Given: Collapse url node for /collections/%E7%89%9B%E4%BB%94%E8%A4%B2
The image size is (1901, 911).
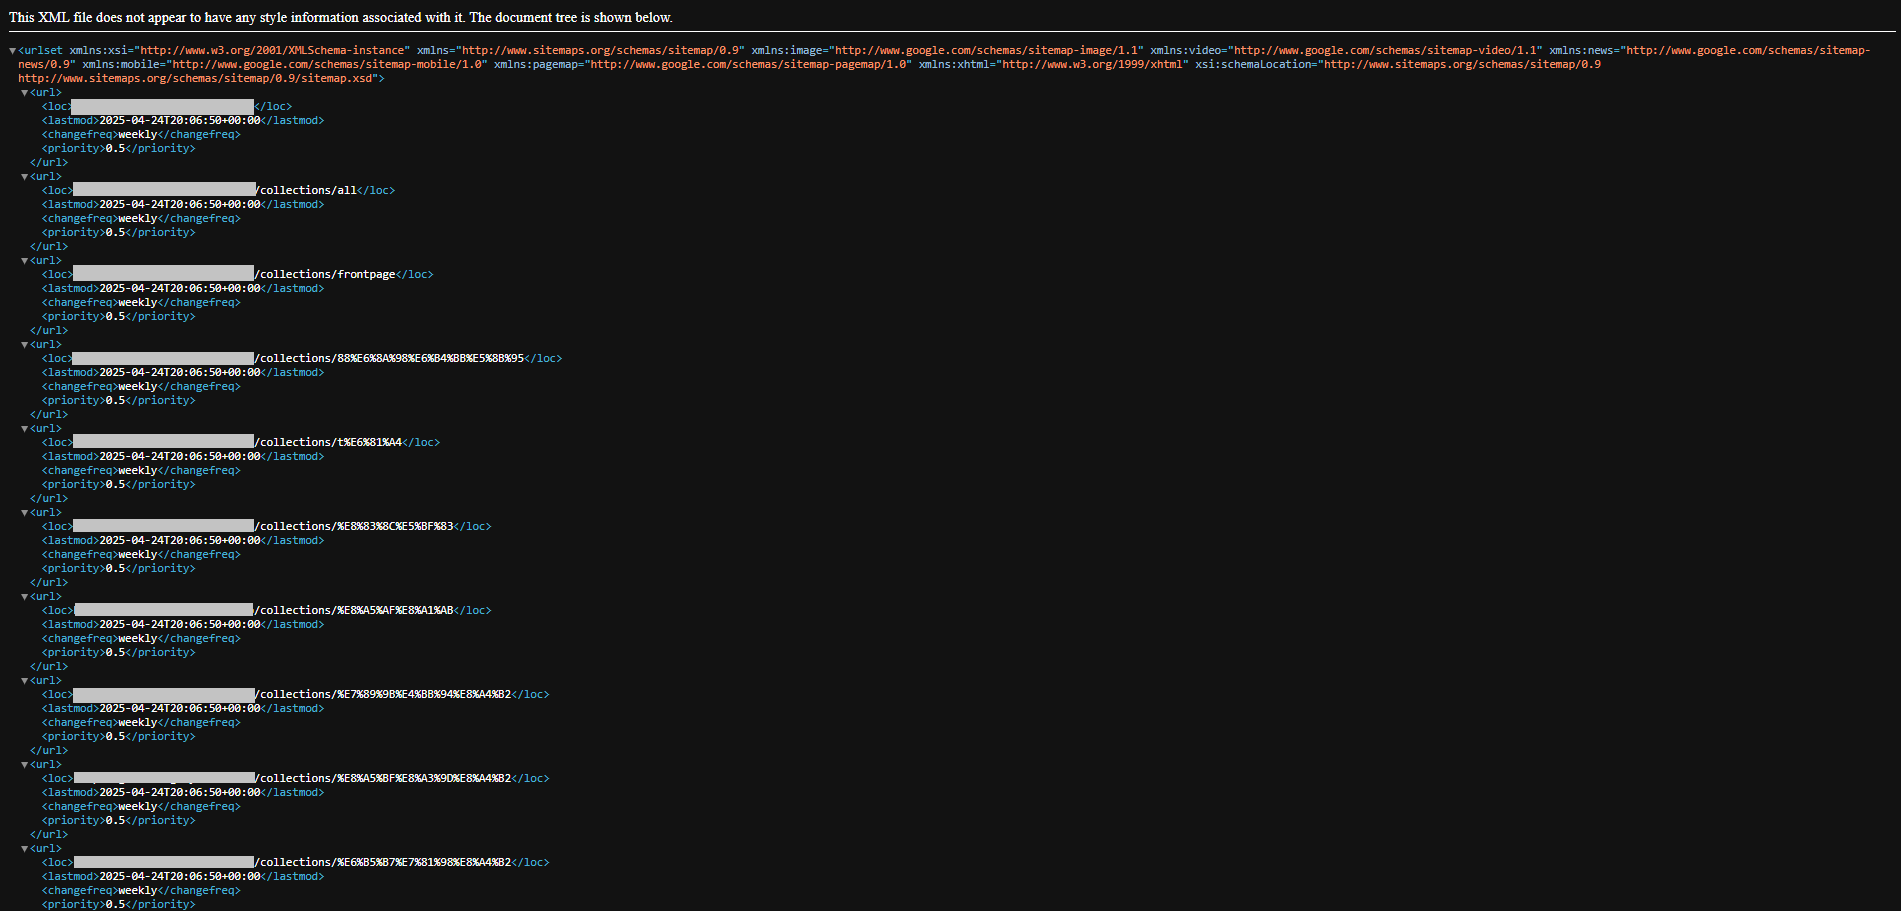Looking at the screenshot, I should coord(25,680).
